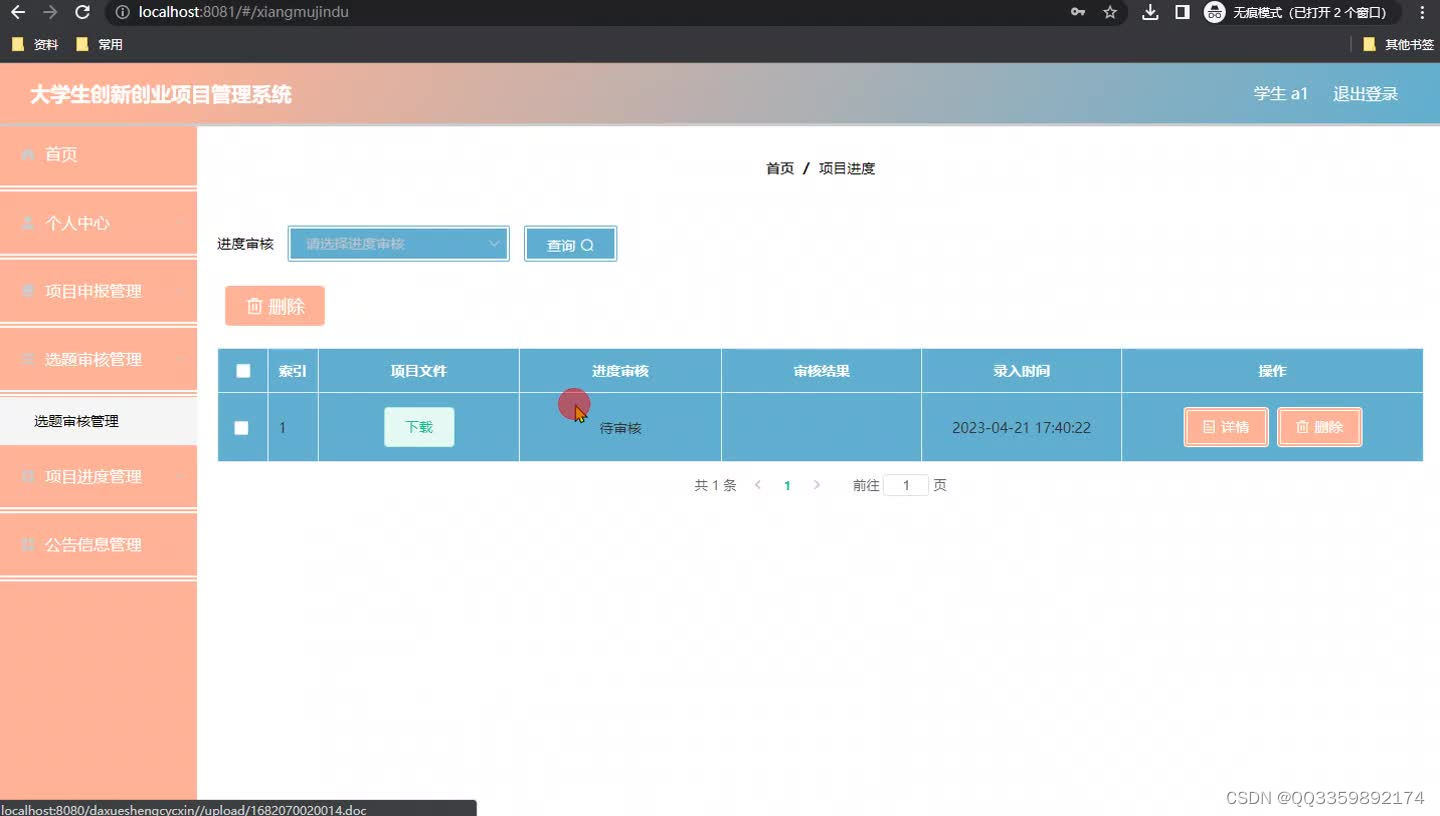Select the 选题审核管理 submenu item
1440x816 pixels.
98,421
